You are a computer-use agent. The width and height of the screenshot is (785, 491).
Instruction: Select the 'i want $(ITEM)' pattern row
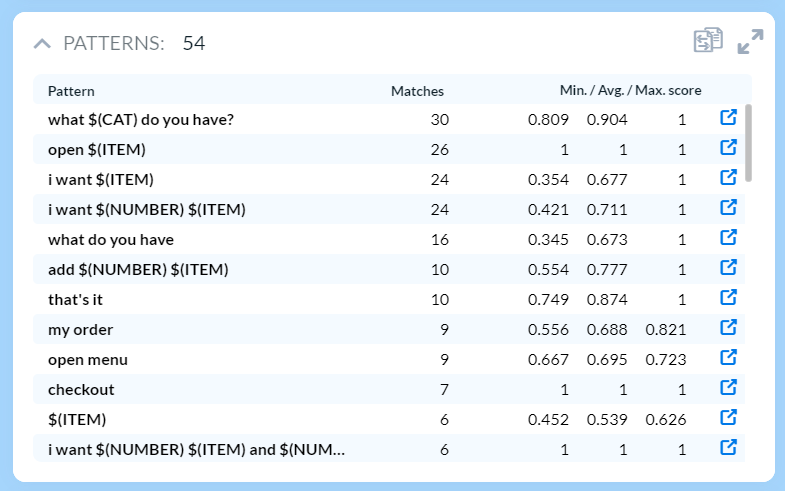point(100,179)
